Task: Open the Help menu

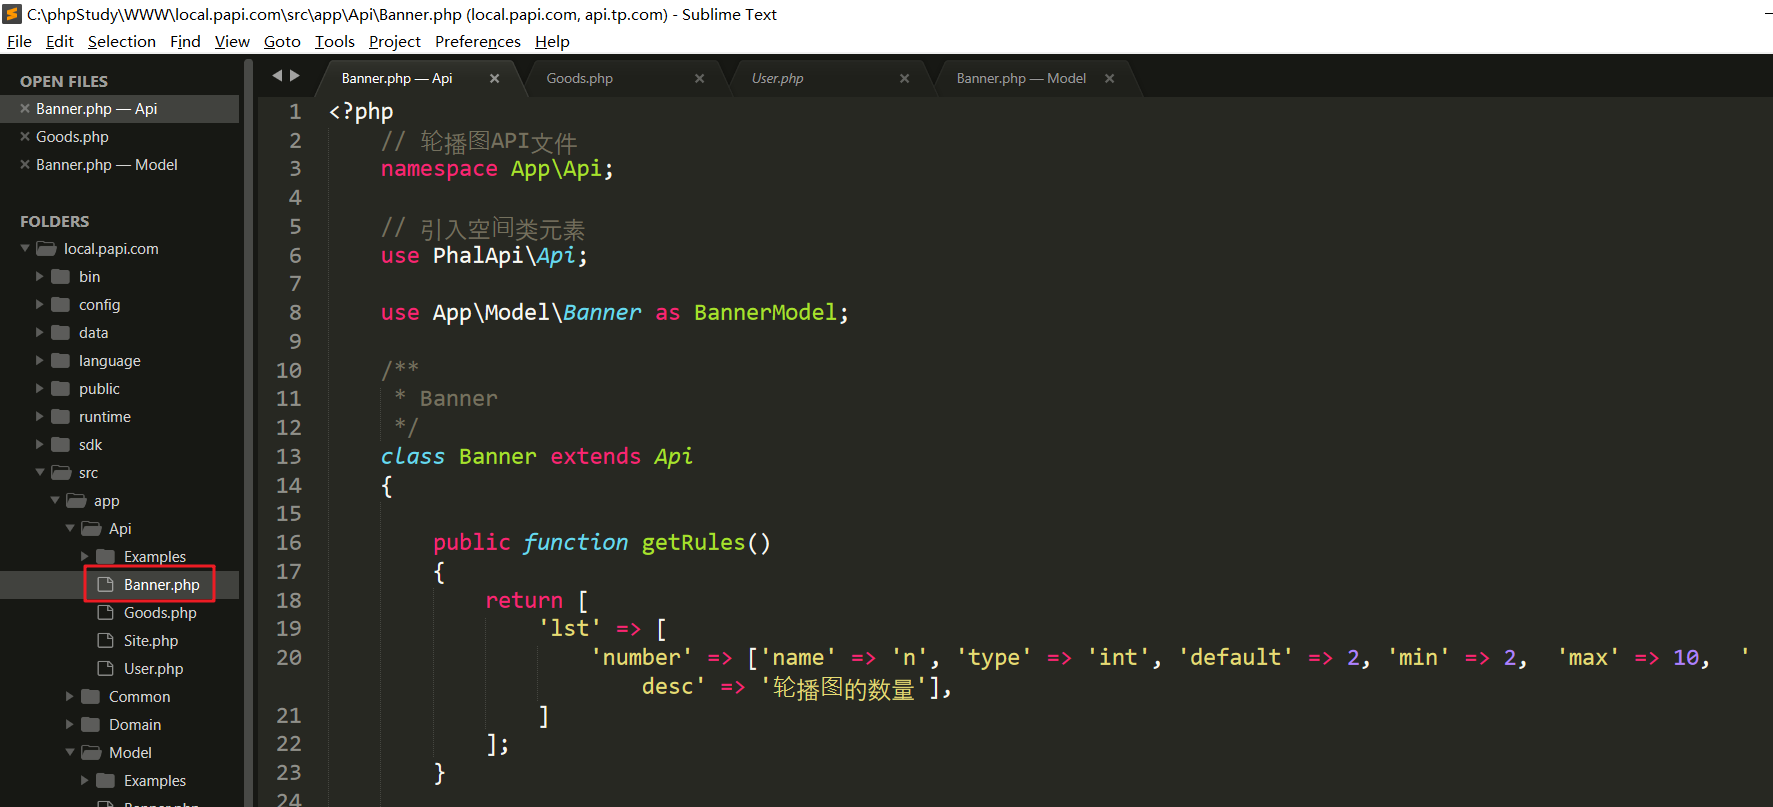Action: pos(552,42)
